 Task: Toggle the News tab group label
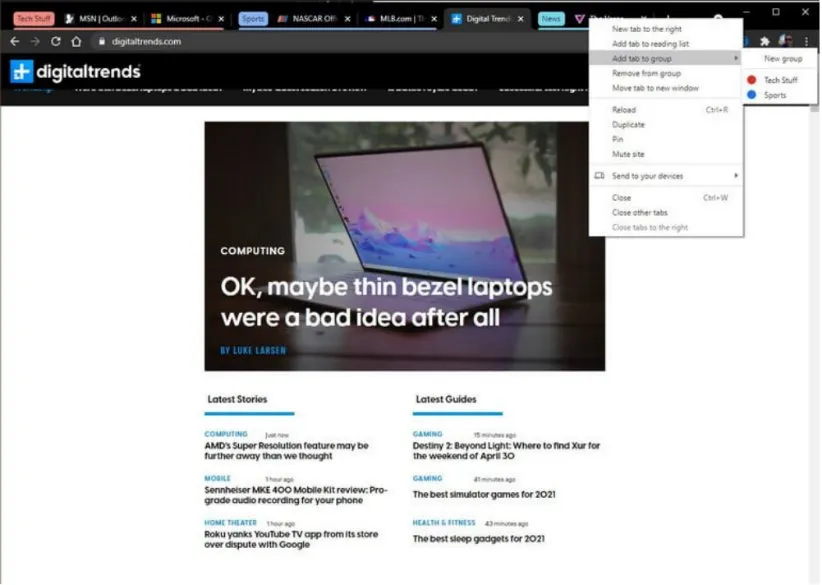pos(551,19)
